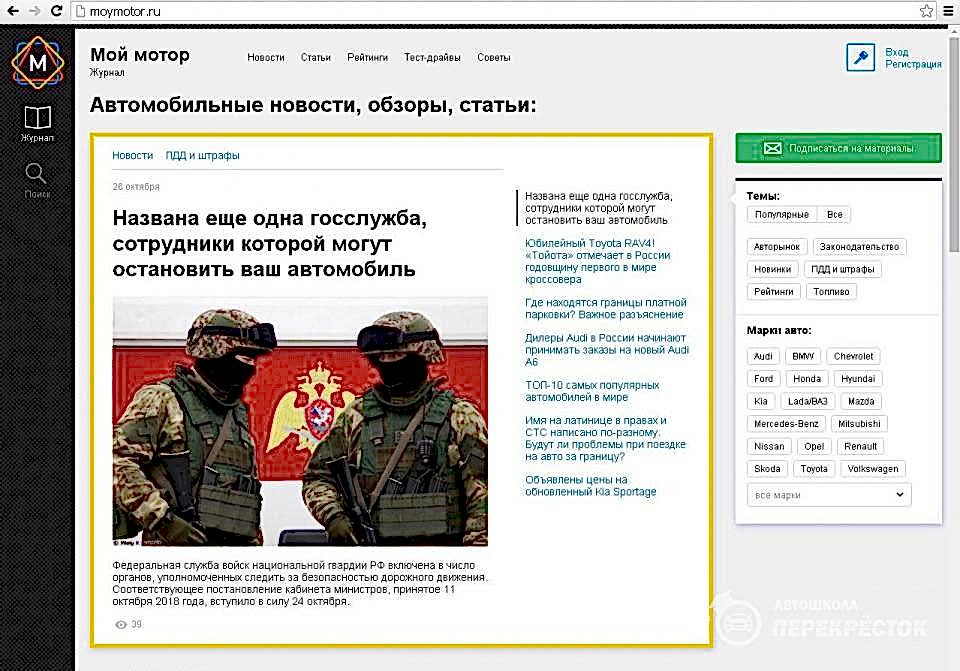Viewport: 960px width, 671px height.
Task: Open the Журнал book icon in sidebar
Action: tap(37, 118)
